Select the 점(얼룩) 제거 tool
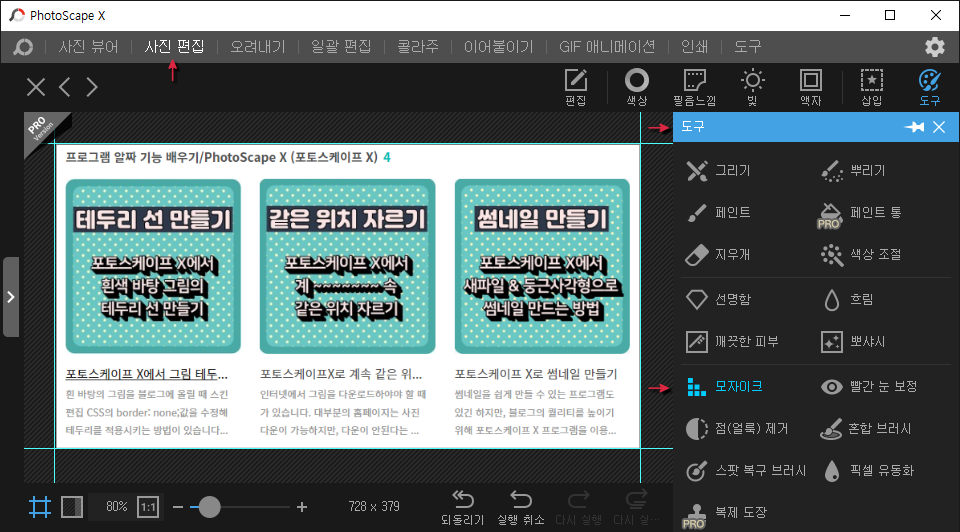This screenshot has width=960, height=532. point(737,429)
